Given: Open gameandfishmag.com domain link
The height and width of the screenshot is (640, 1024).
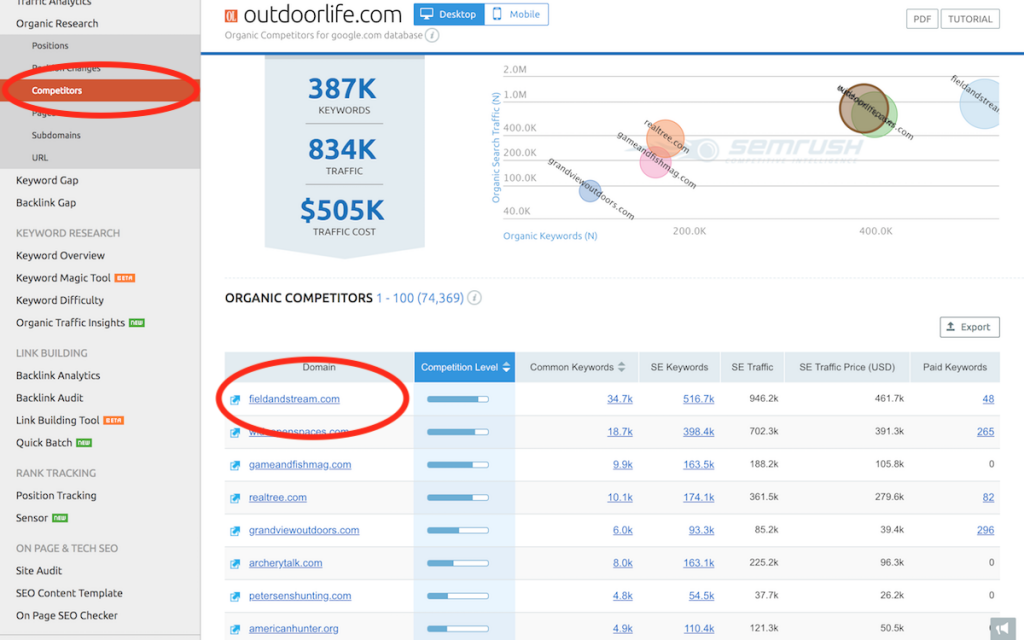Looking at the screenshot, I should tap(300, 465).
